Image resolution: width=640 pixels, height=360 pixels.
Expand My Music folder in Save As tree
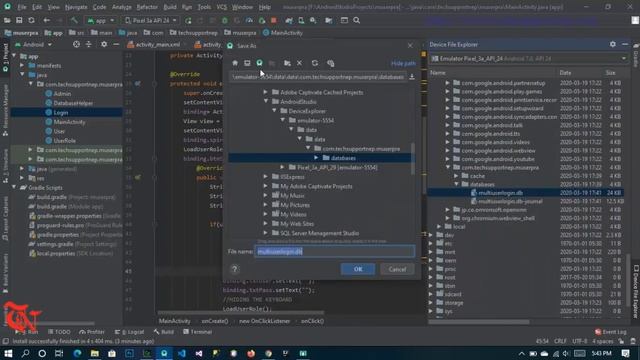(266, 196)
